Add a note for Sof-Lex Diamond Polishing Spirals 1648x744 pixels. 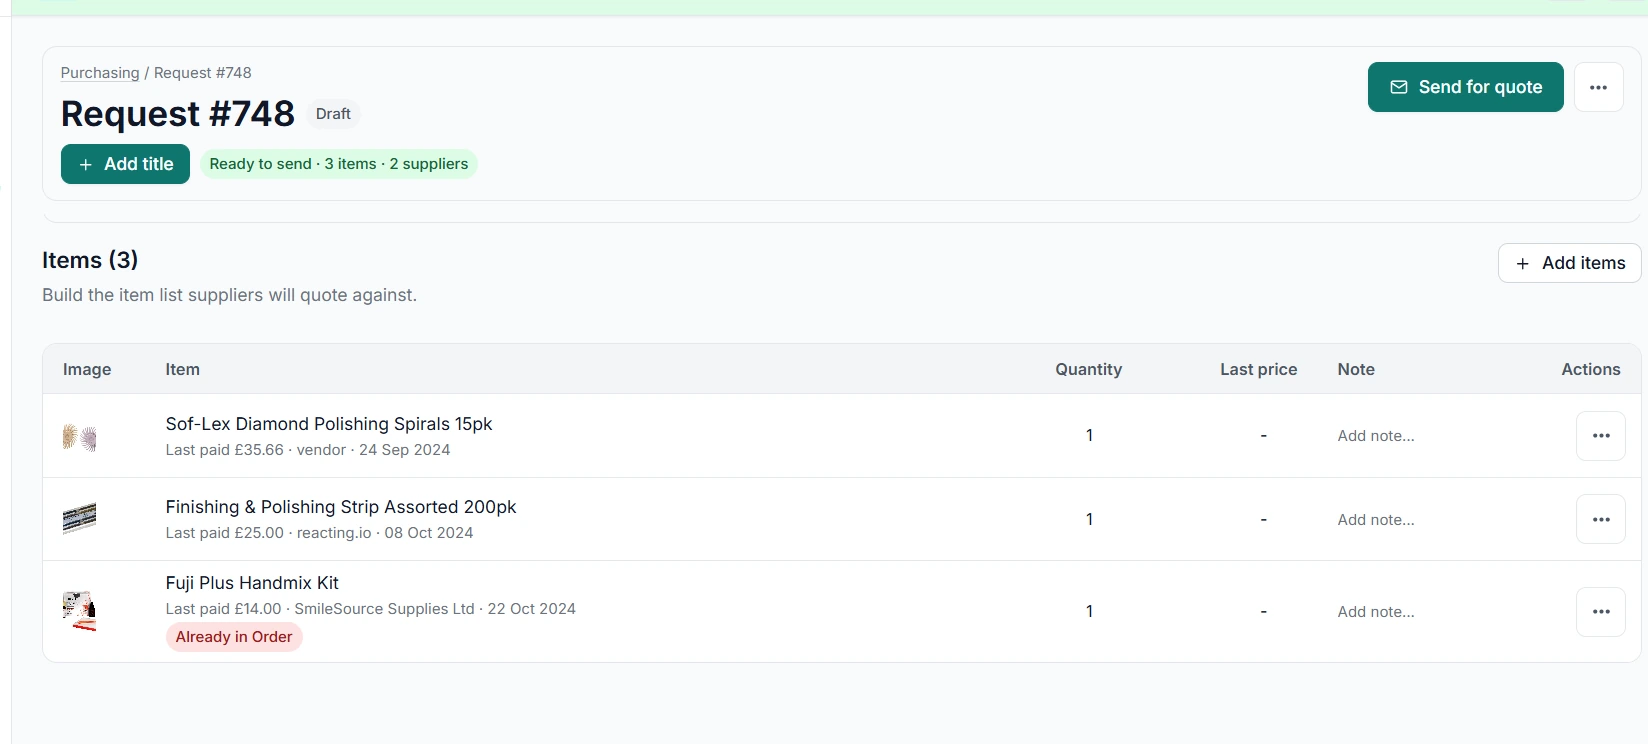click(x=1376, y=436)
